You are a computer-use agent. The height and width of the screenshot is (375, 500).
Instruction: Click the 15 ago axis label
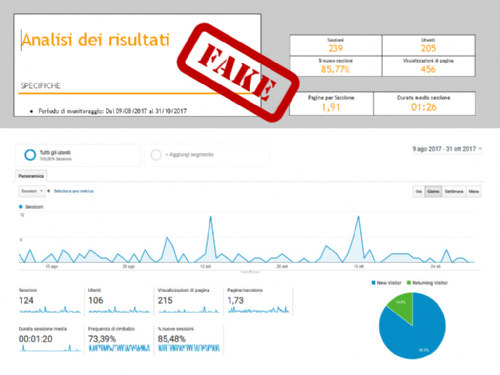[x=52, y=267]
